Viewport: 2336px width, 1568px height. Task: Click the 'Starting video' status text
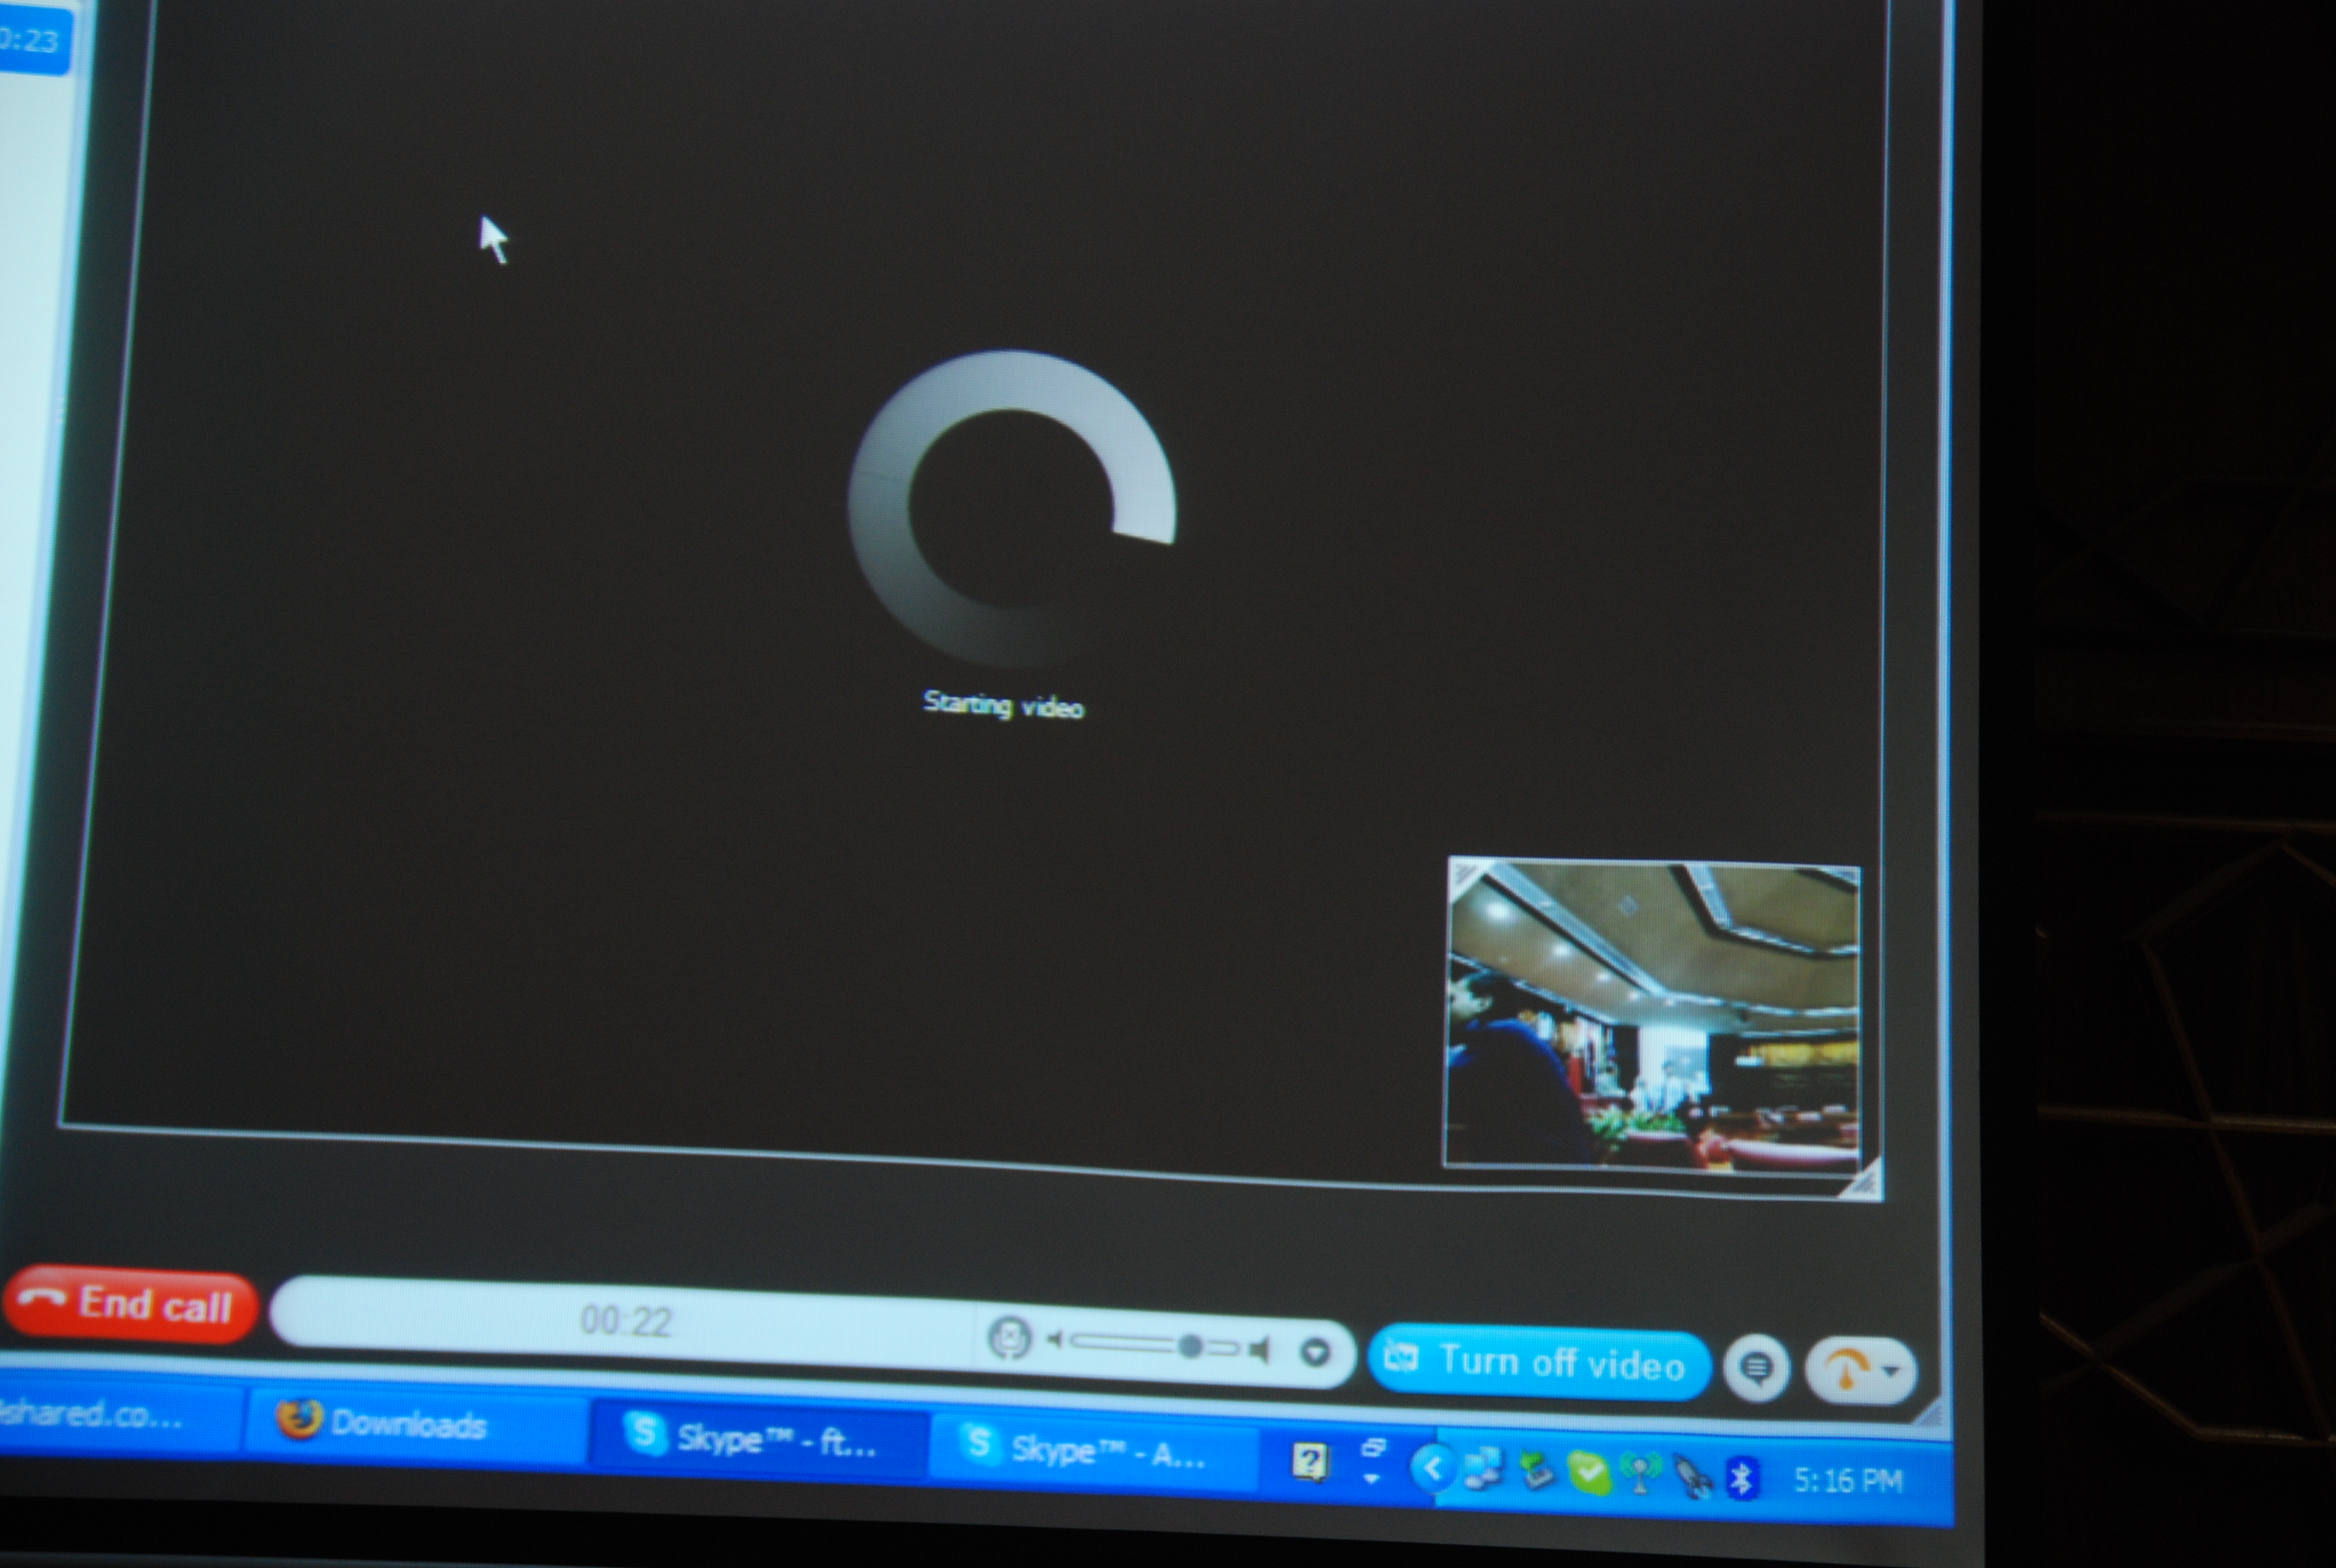click(1003, 705)
